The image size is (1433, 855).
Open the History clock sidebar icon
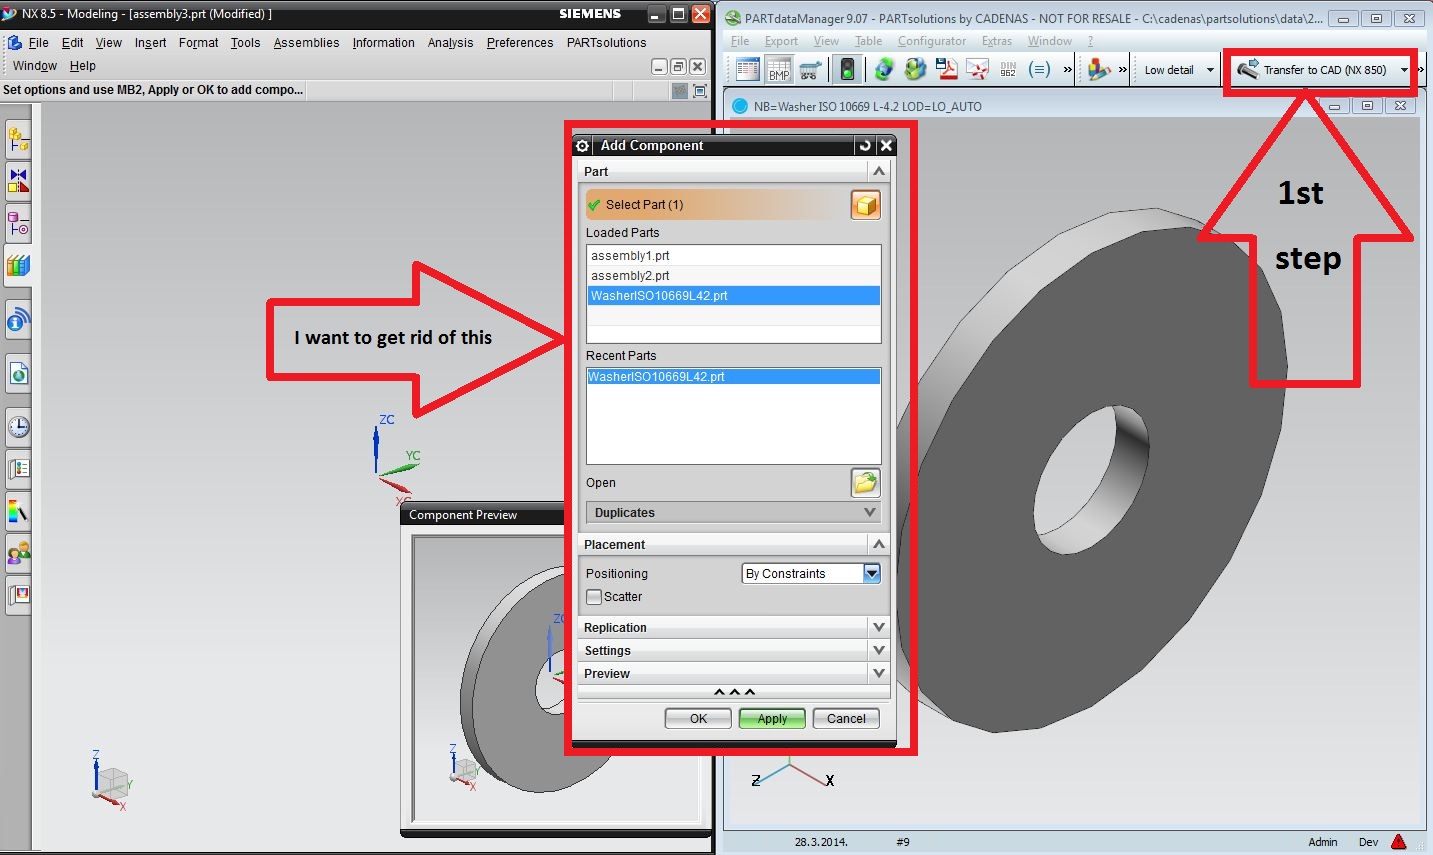click(18, 427)
